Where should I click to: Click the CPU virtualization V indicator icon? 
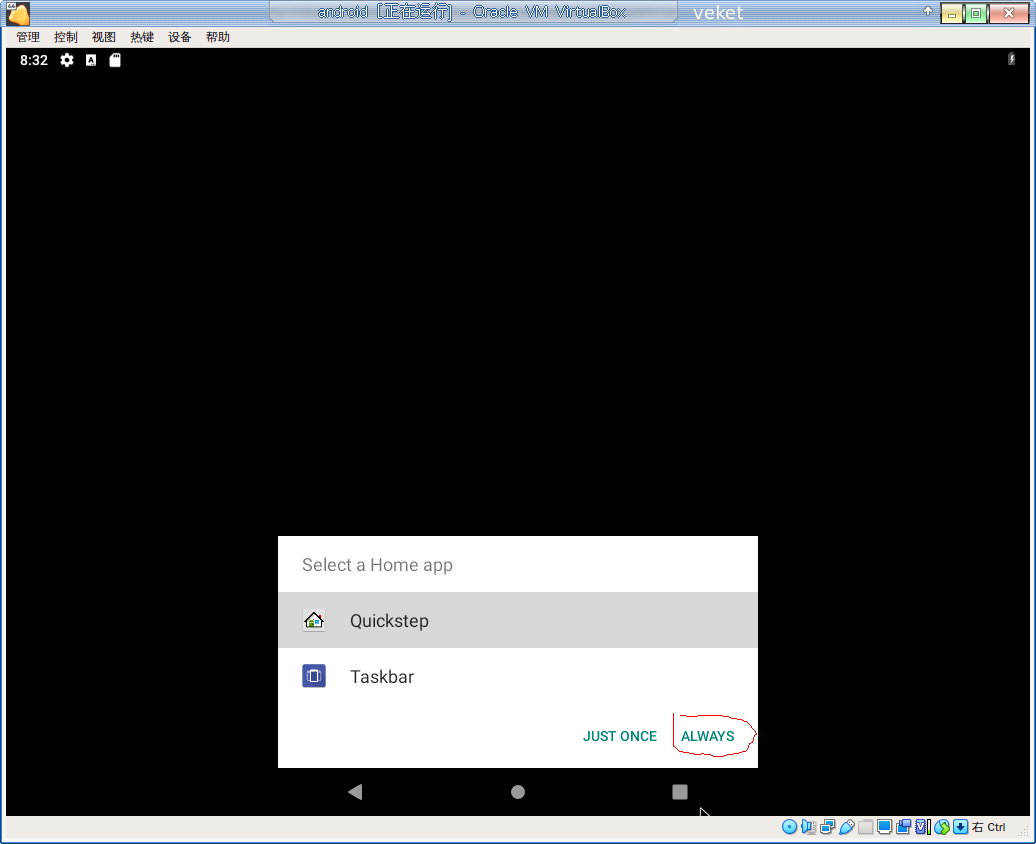923,827
